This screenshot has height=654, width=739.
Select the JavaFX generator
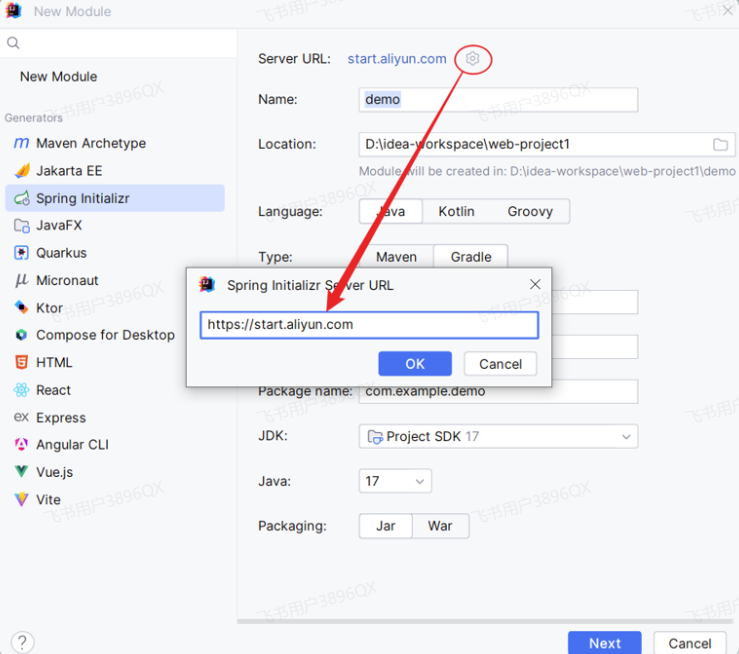coord(115,226)
